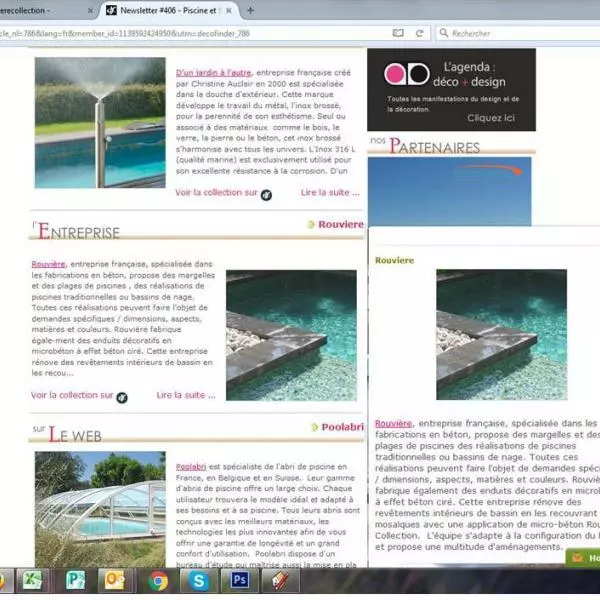
Task: Launch Outlook from the taskbar
Action: point(115,580)
